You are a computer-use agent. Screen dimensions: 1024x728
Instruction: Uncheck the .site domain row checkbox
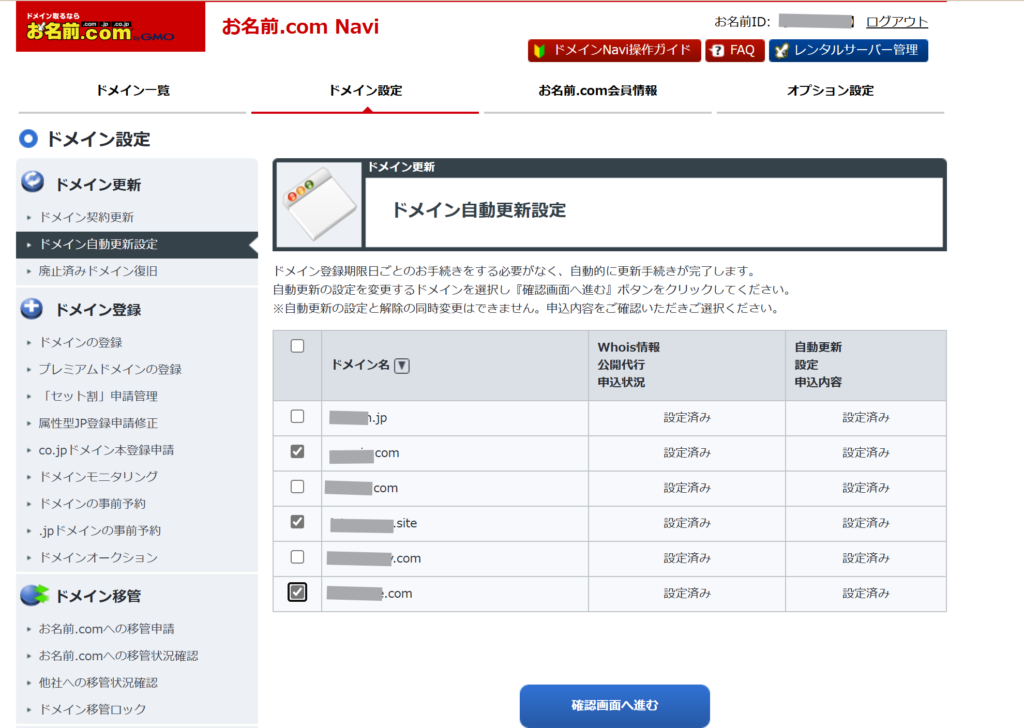pyautogui.click(x=297, y=522)
